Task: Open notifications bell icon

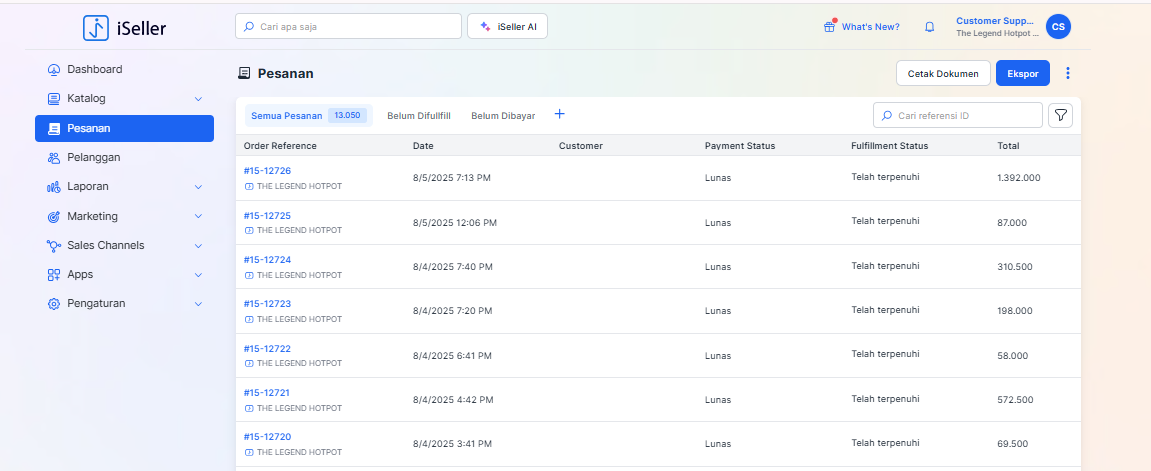Action: tap(929, 27)
